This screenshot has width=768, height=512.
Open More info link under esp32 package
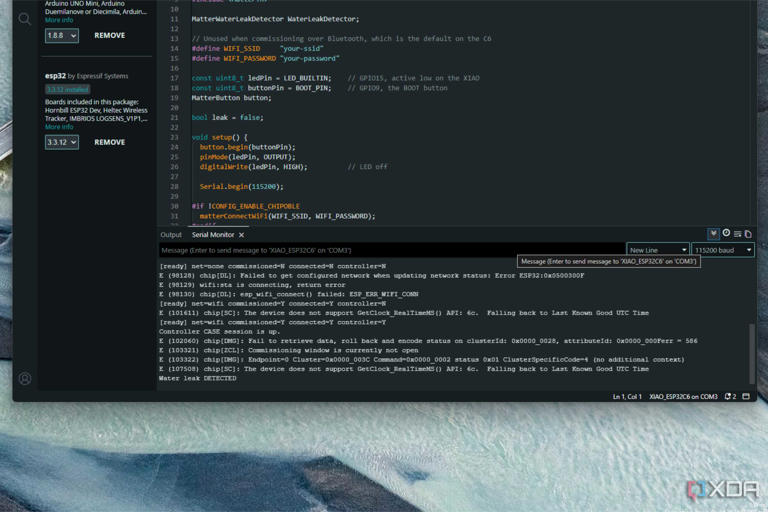coord(59,127)
